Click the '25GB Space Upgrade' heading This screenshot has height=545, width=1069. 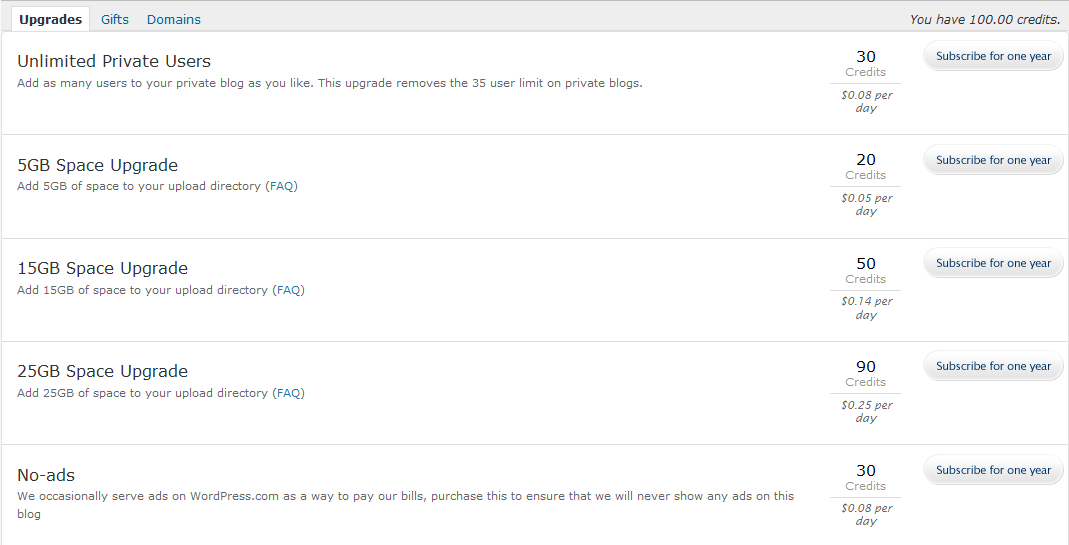(102, 371)
